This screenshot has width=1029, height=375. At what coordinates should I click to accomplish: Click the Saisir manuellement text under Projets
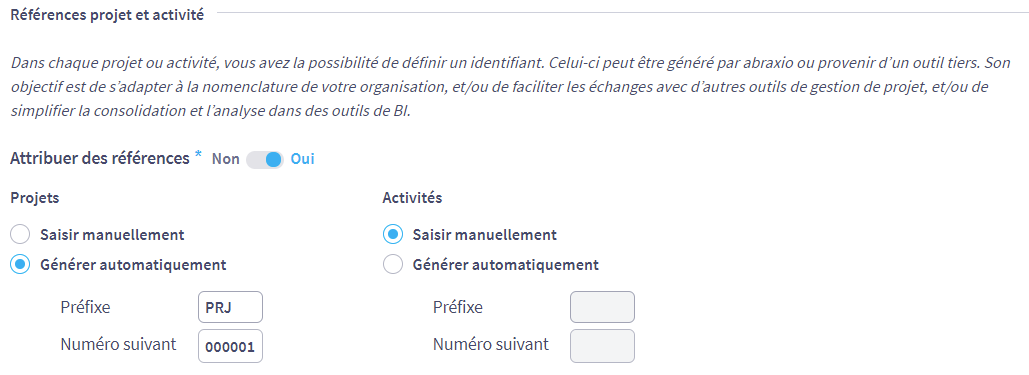(112, 234)
